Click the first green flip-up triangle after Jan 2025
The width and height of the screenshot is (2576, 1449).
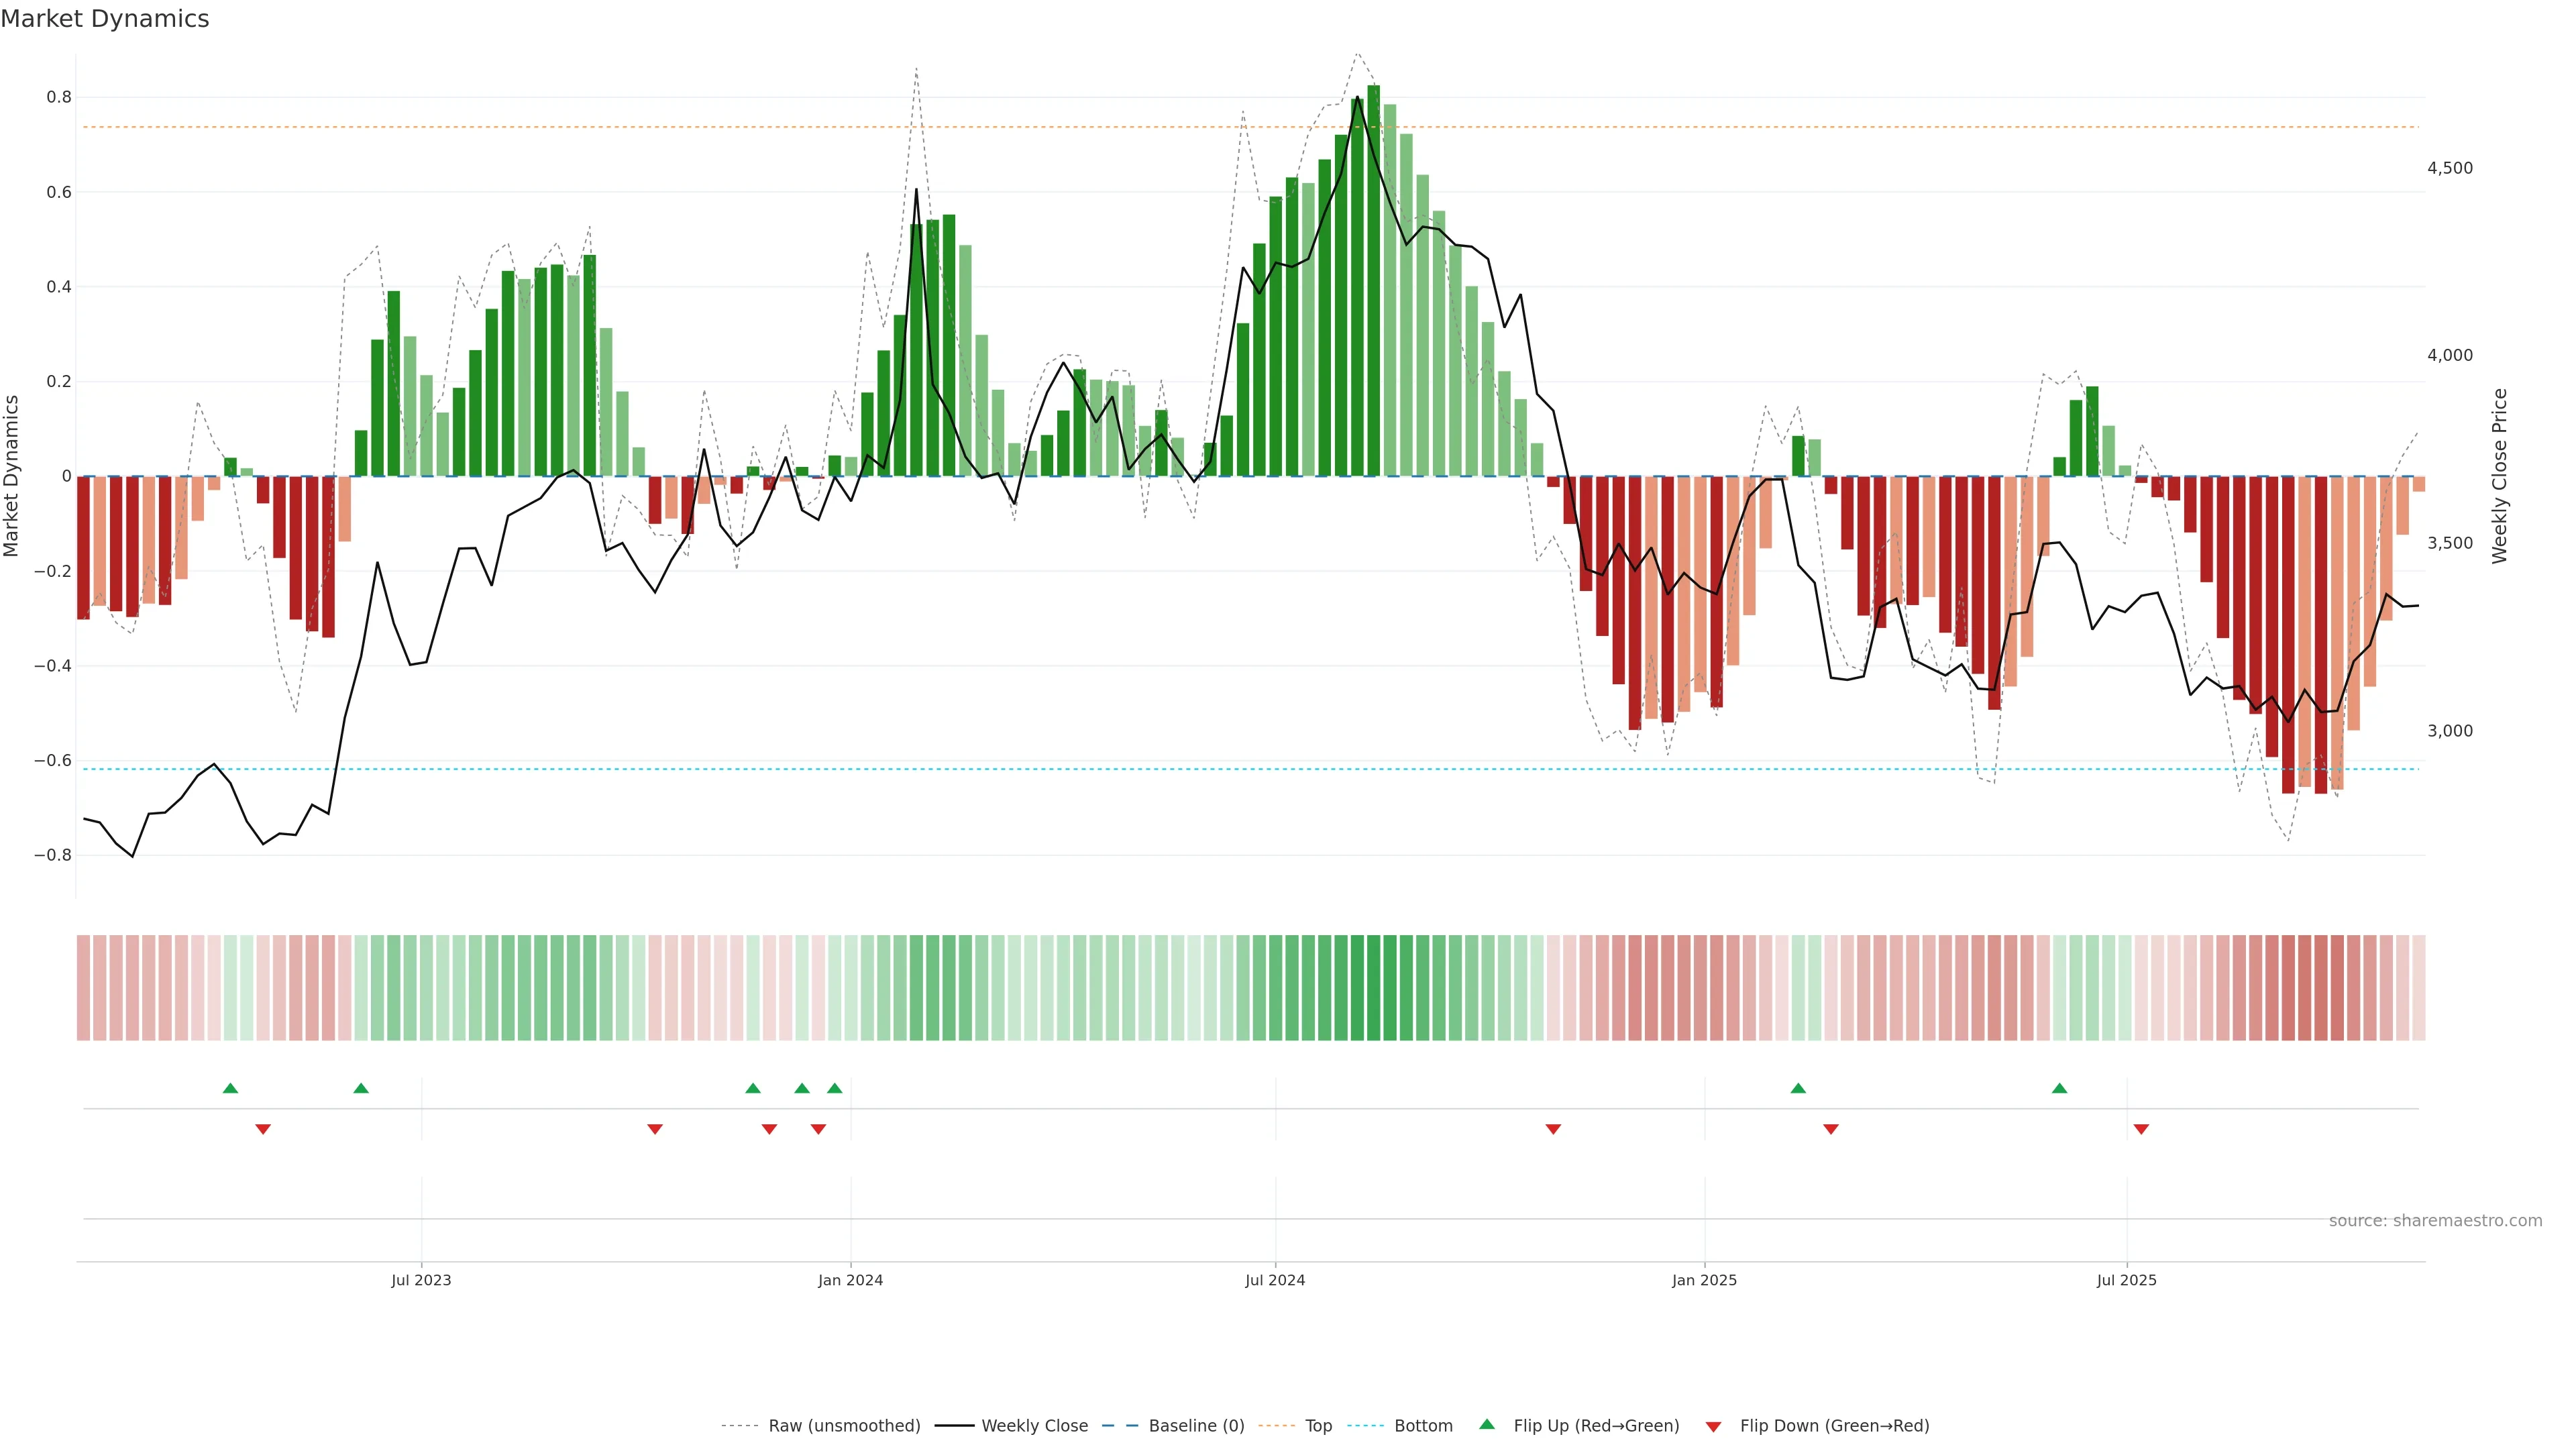(x=1798, y=1088)
